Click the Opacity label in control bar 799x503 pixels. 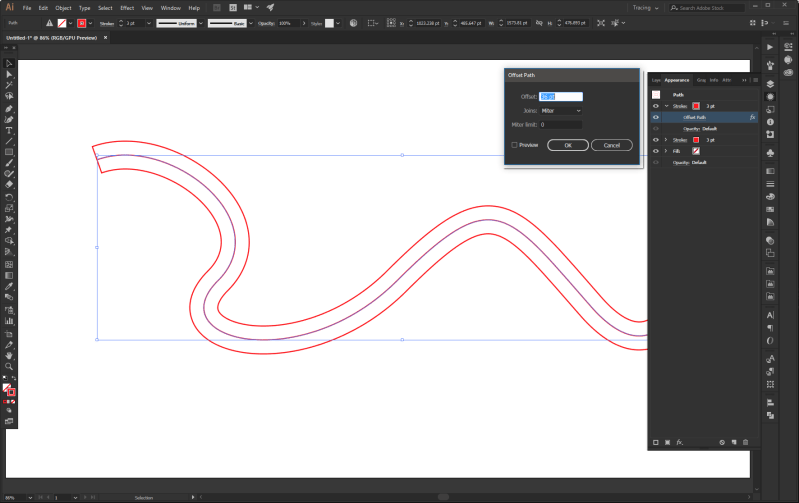(266, 23)
